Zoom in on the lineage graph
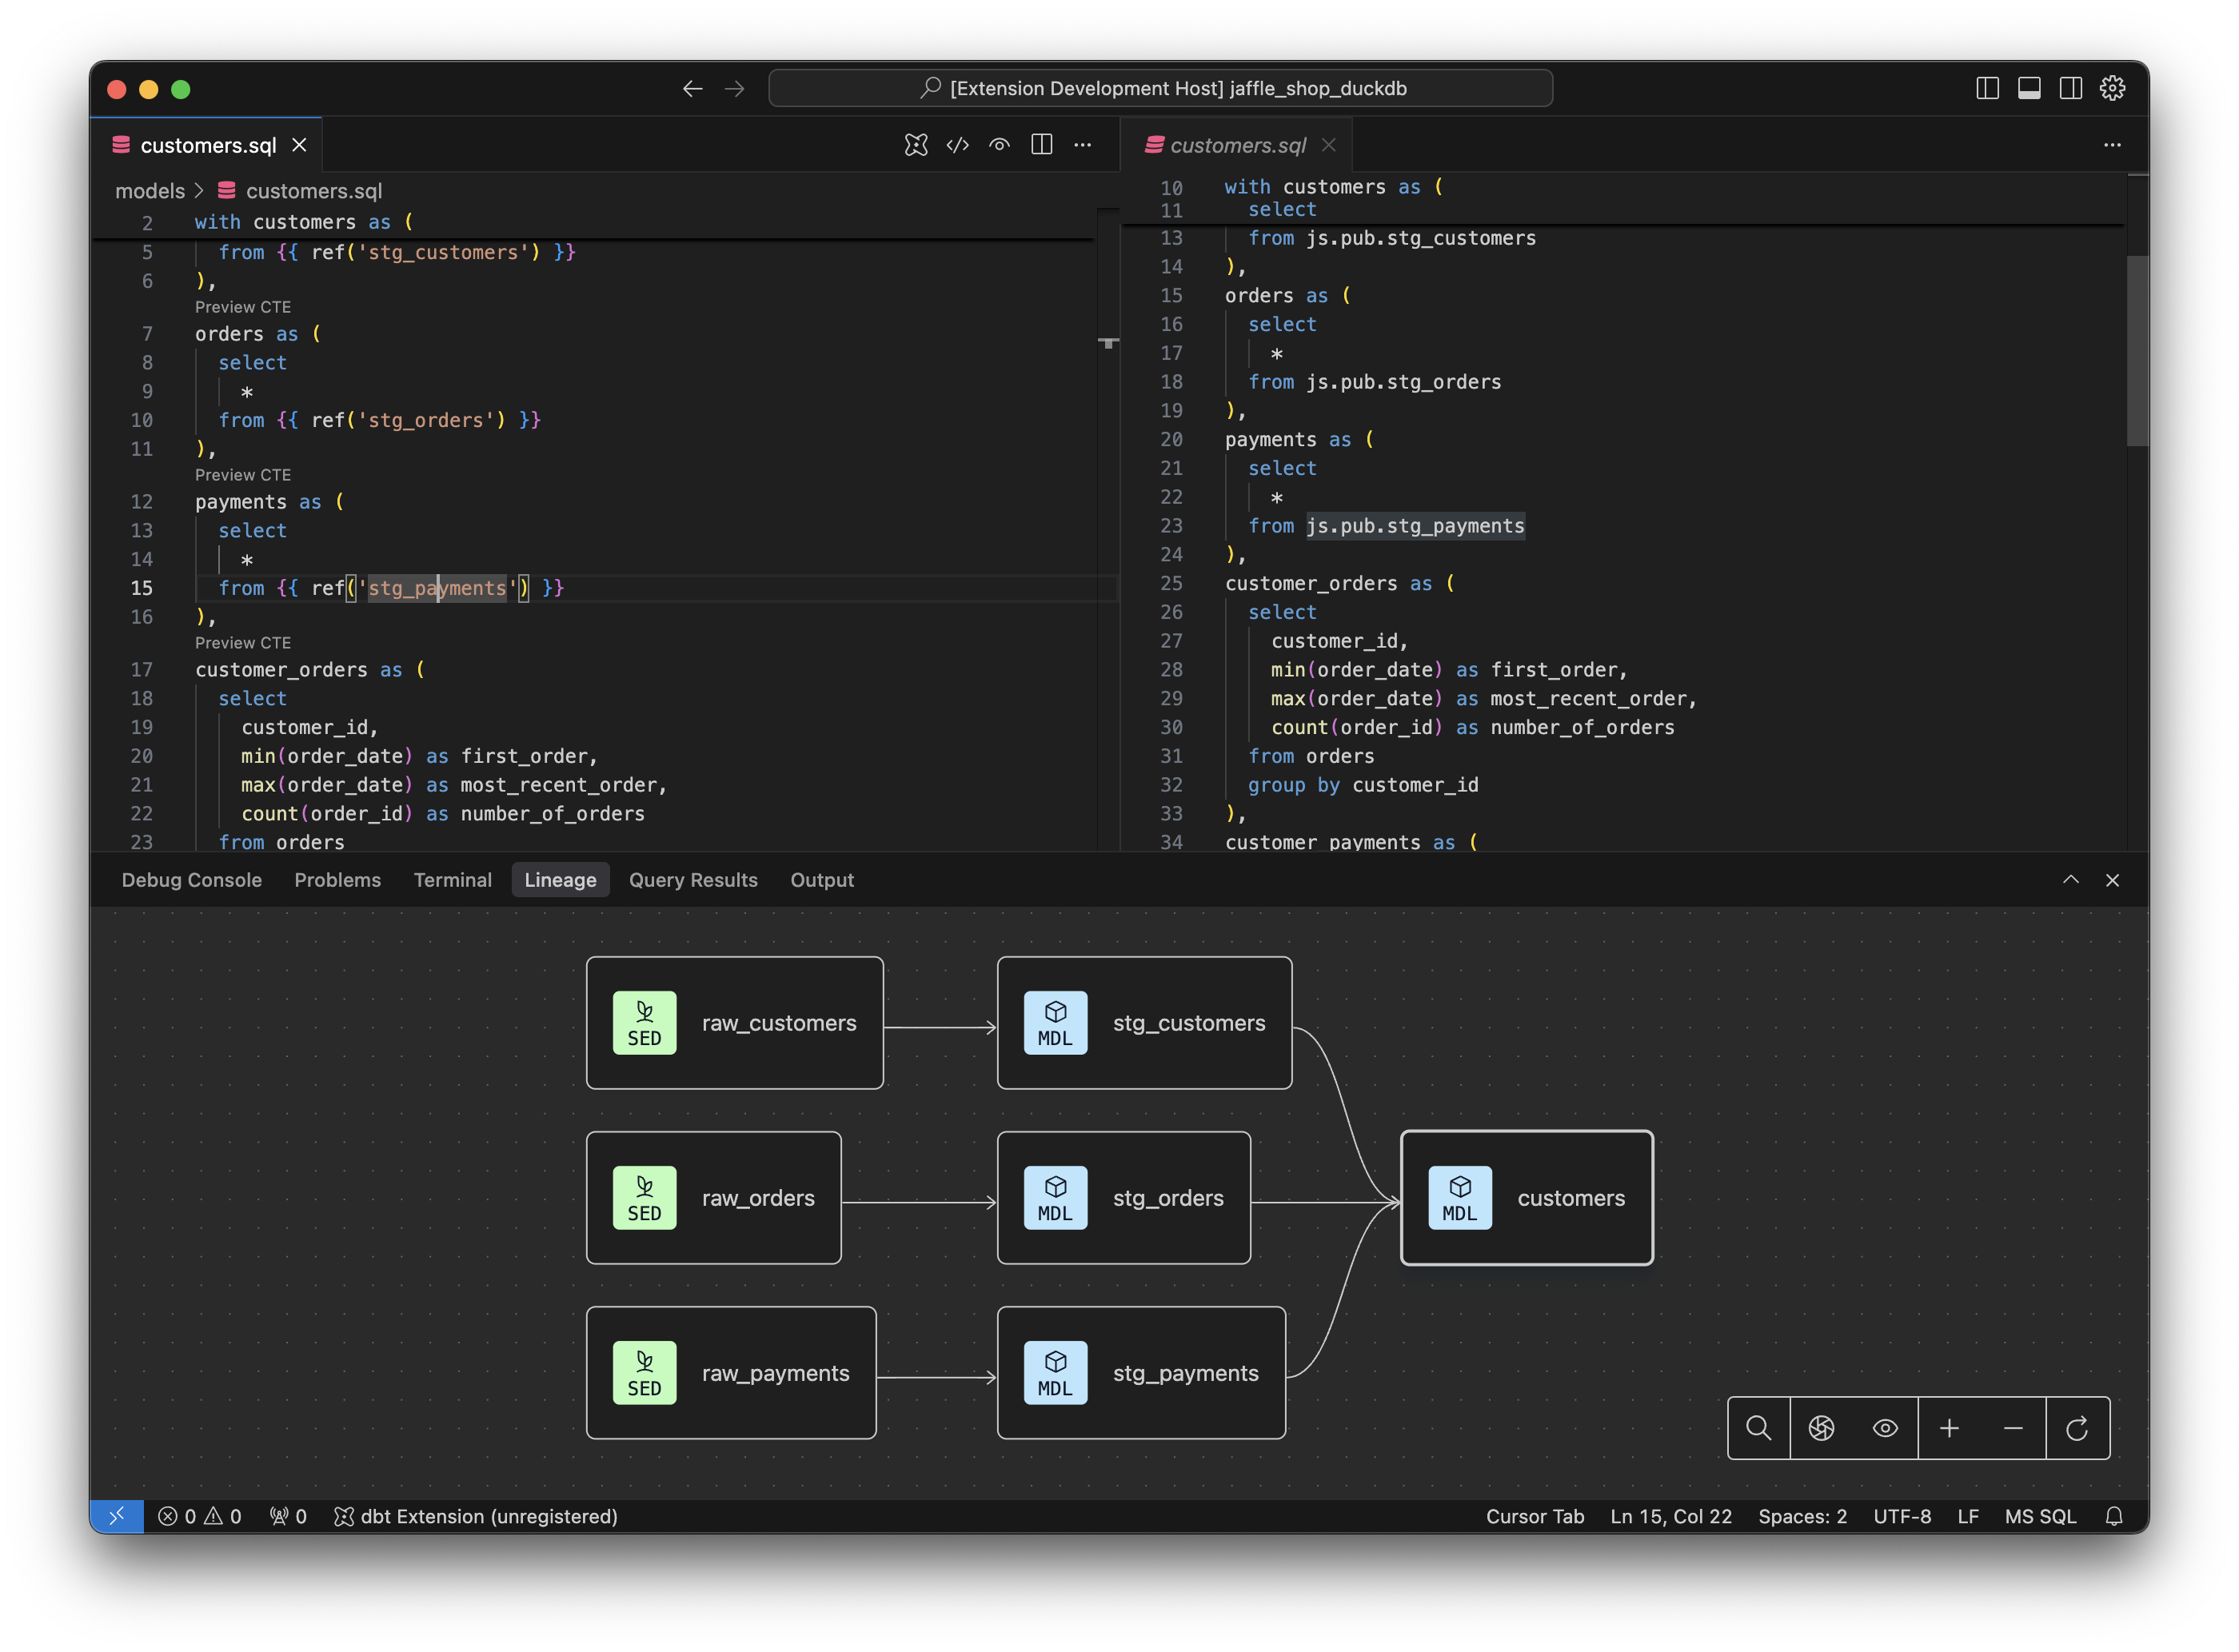Image resolution: width=2239 pixels, height=1652 pixels. [x=1950, y=1428]
